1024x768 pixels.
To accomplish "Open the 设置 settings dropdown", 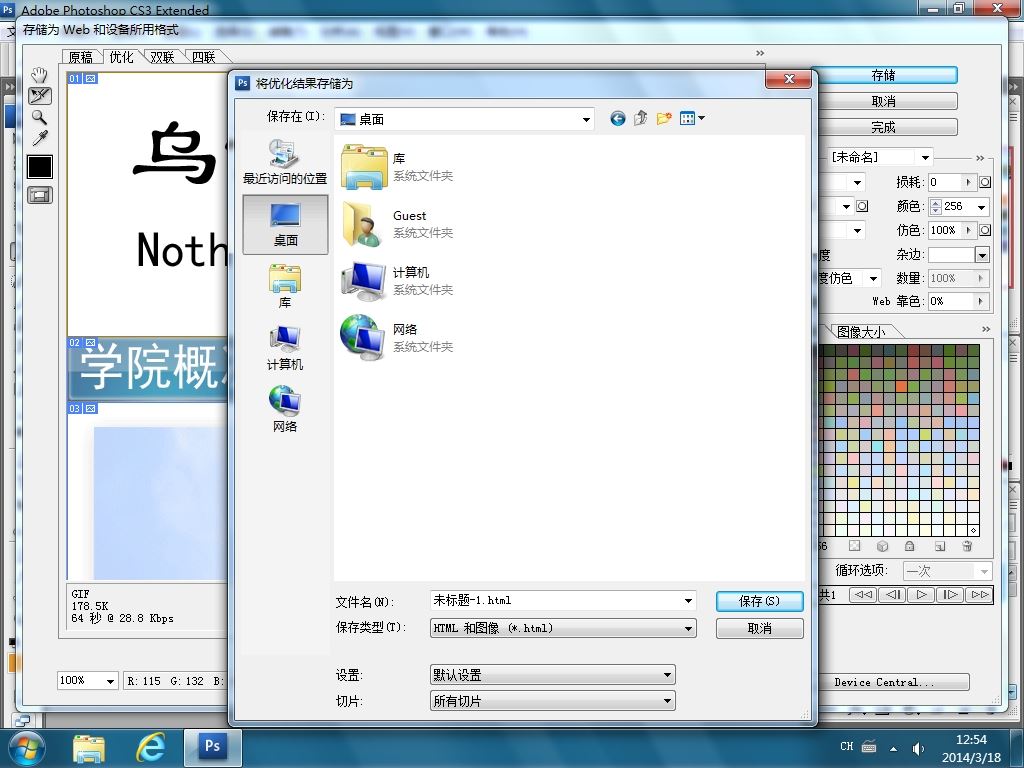I will coord(552,675).
